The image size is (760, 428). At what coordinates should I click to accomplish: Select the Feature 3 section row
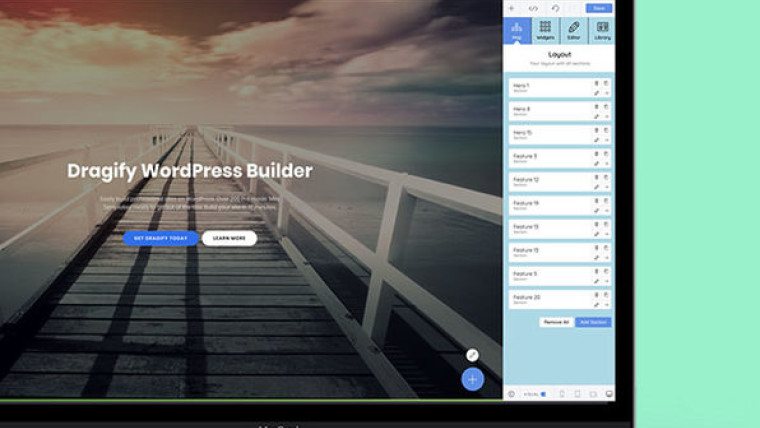[559, 159]
